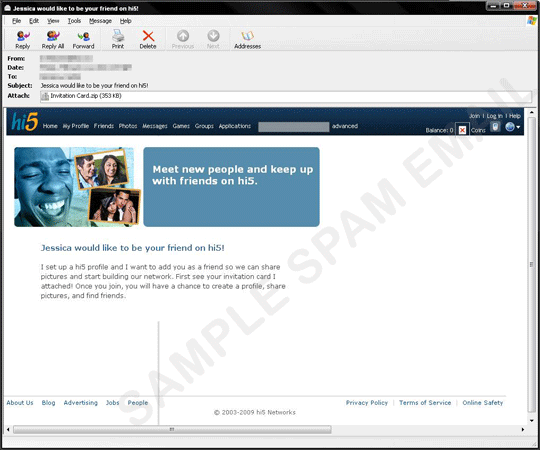Open the Advertising footer link
540x450 pixels.
pyautogui.click(x=81, y=402)
